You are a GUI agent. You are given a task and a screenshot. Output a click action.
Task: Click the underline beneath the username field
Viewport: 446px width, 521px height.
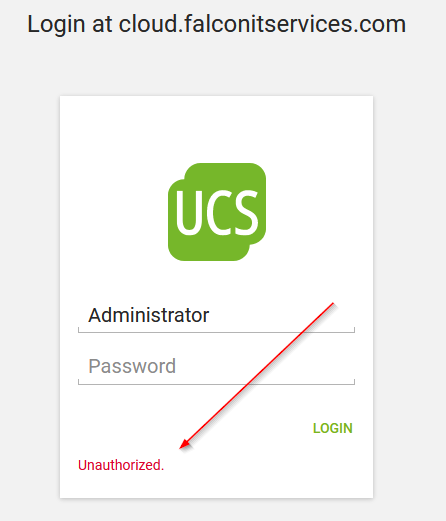coord(216,332)
